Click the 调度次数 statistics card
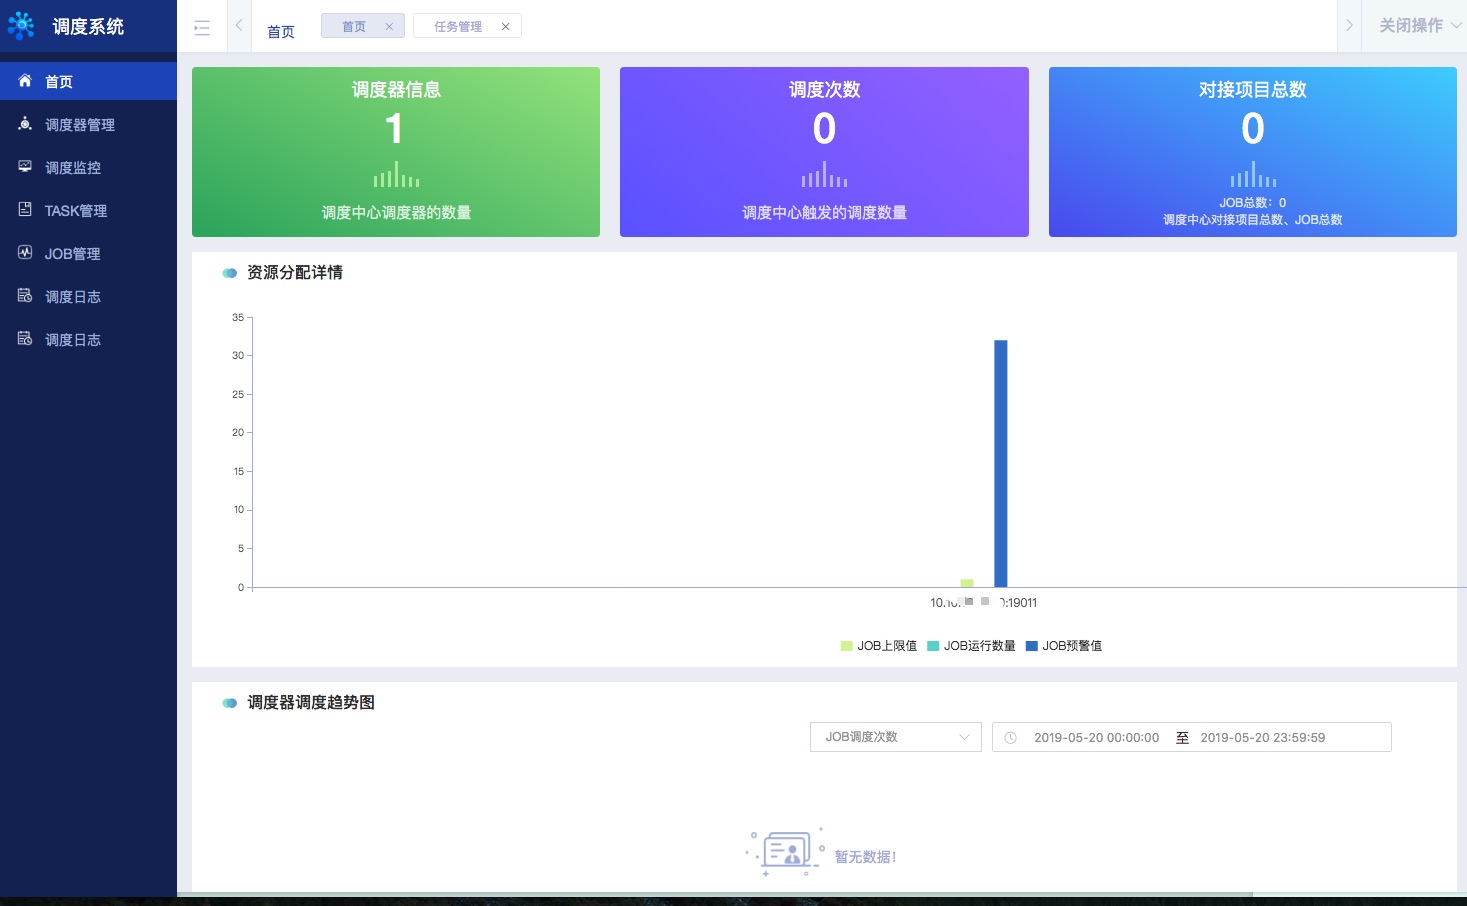The height and width of the screenshot is (906, 1467). coord(823,151)
